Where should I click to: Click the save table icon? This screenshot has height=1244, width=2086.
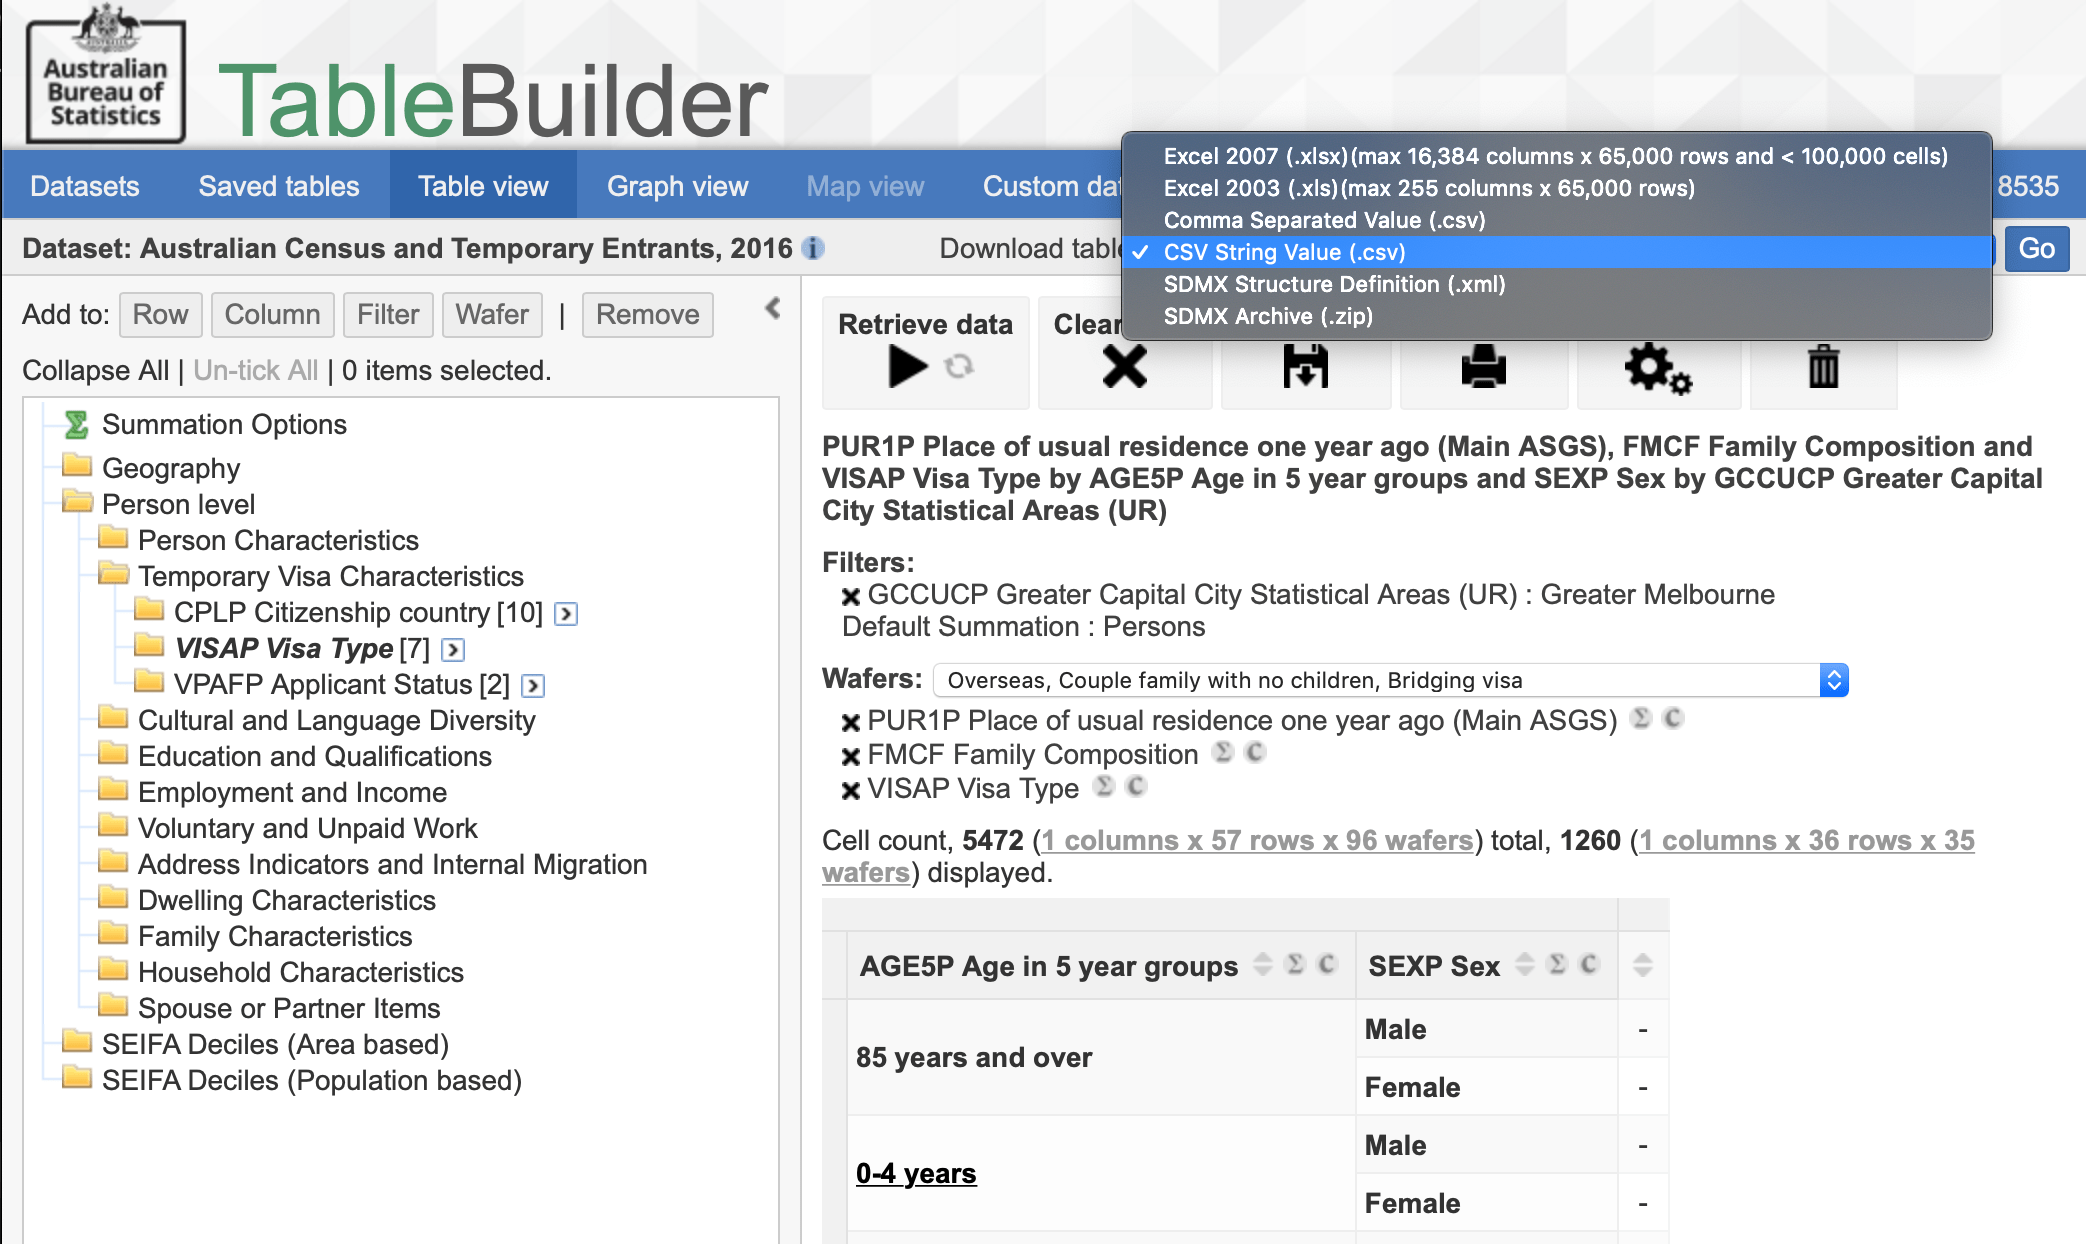pyautogui.click(x=1305, y=366)
